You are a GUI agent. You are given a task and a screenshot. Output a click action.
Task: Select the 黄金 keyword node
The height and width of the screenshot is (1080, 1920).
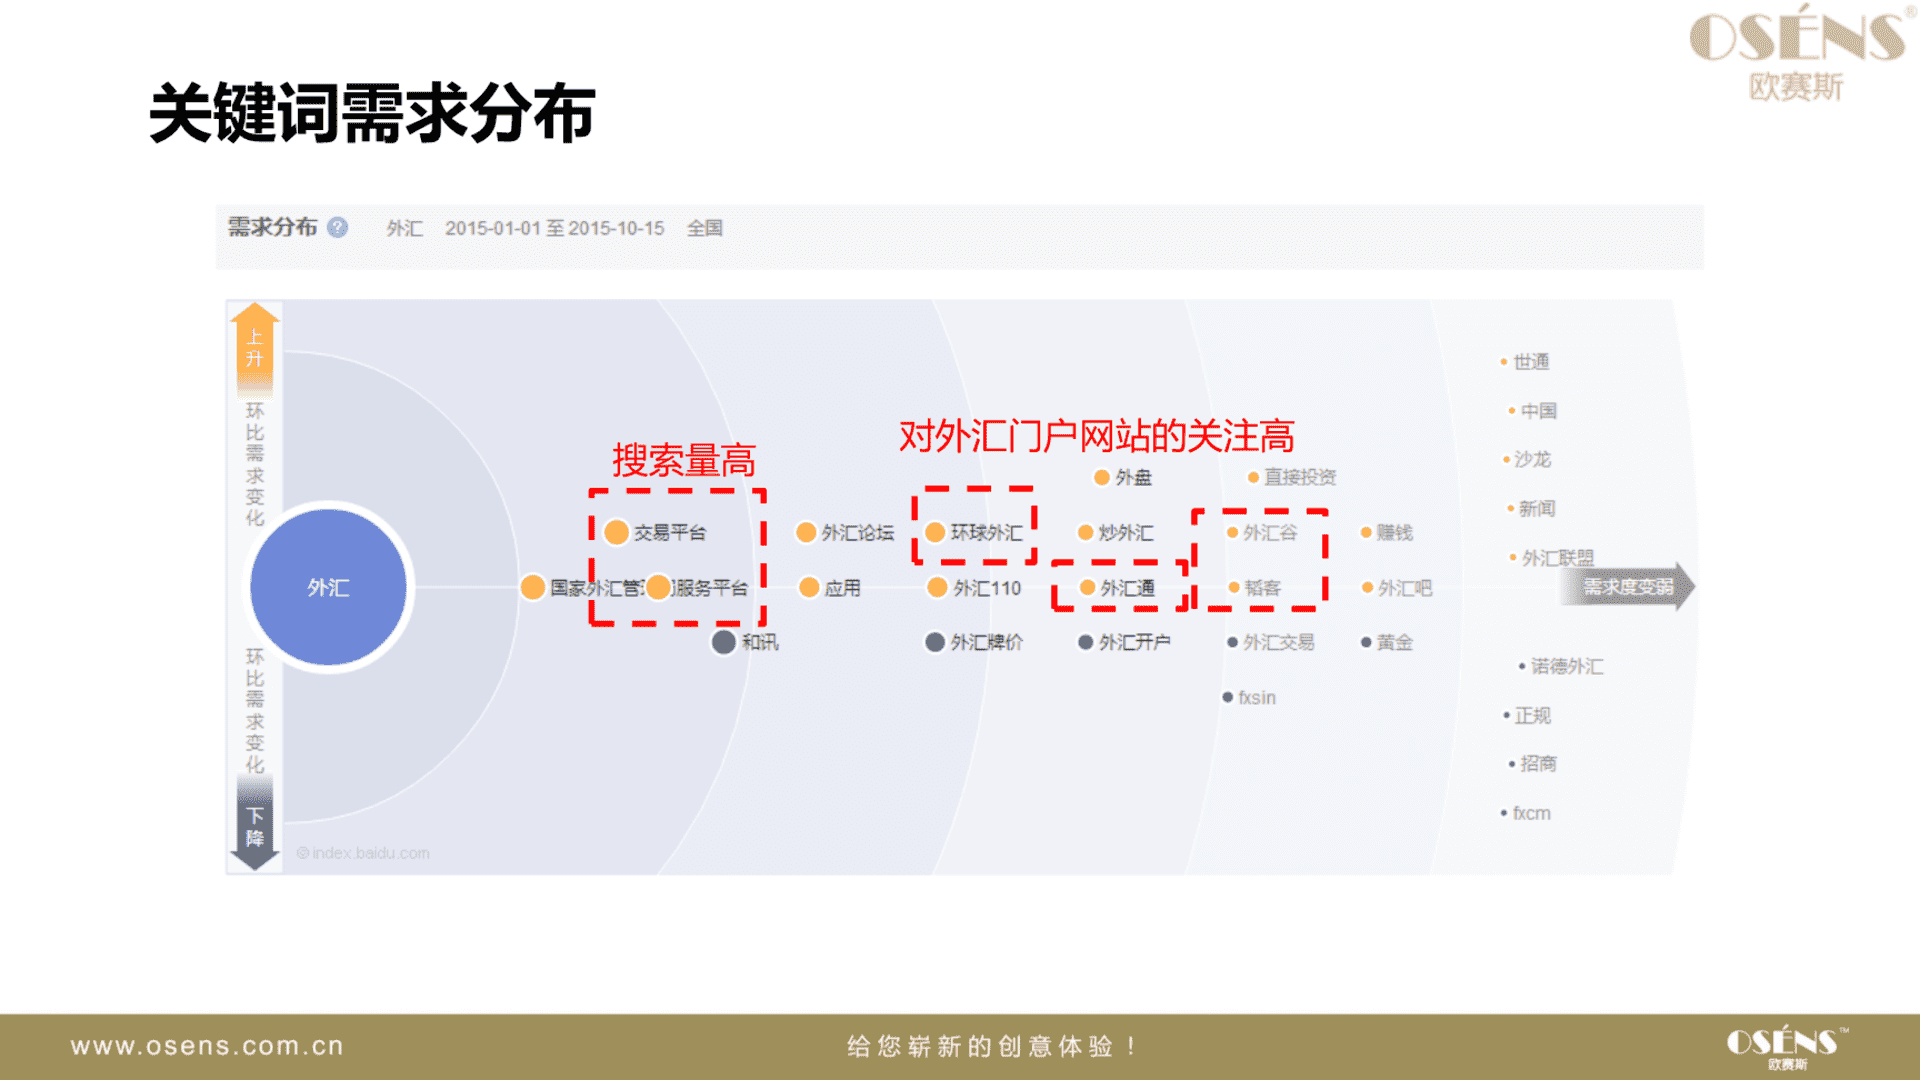[1387, 642]
